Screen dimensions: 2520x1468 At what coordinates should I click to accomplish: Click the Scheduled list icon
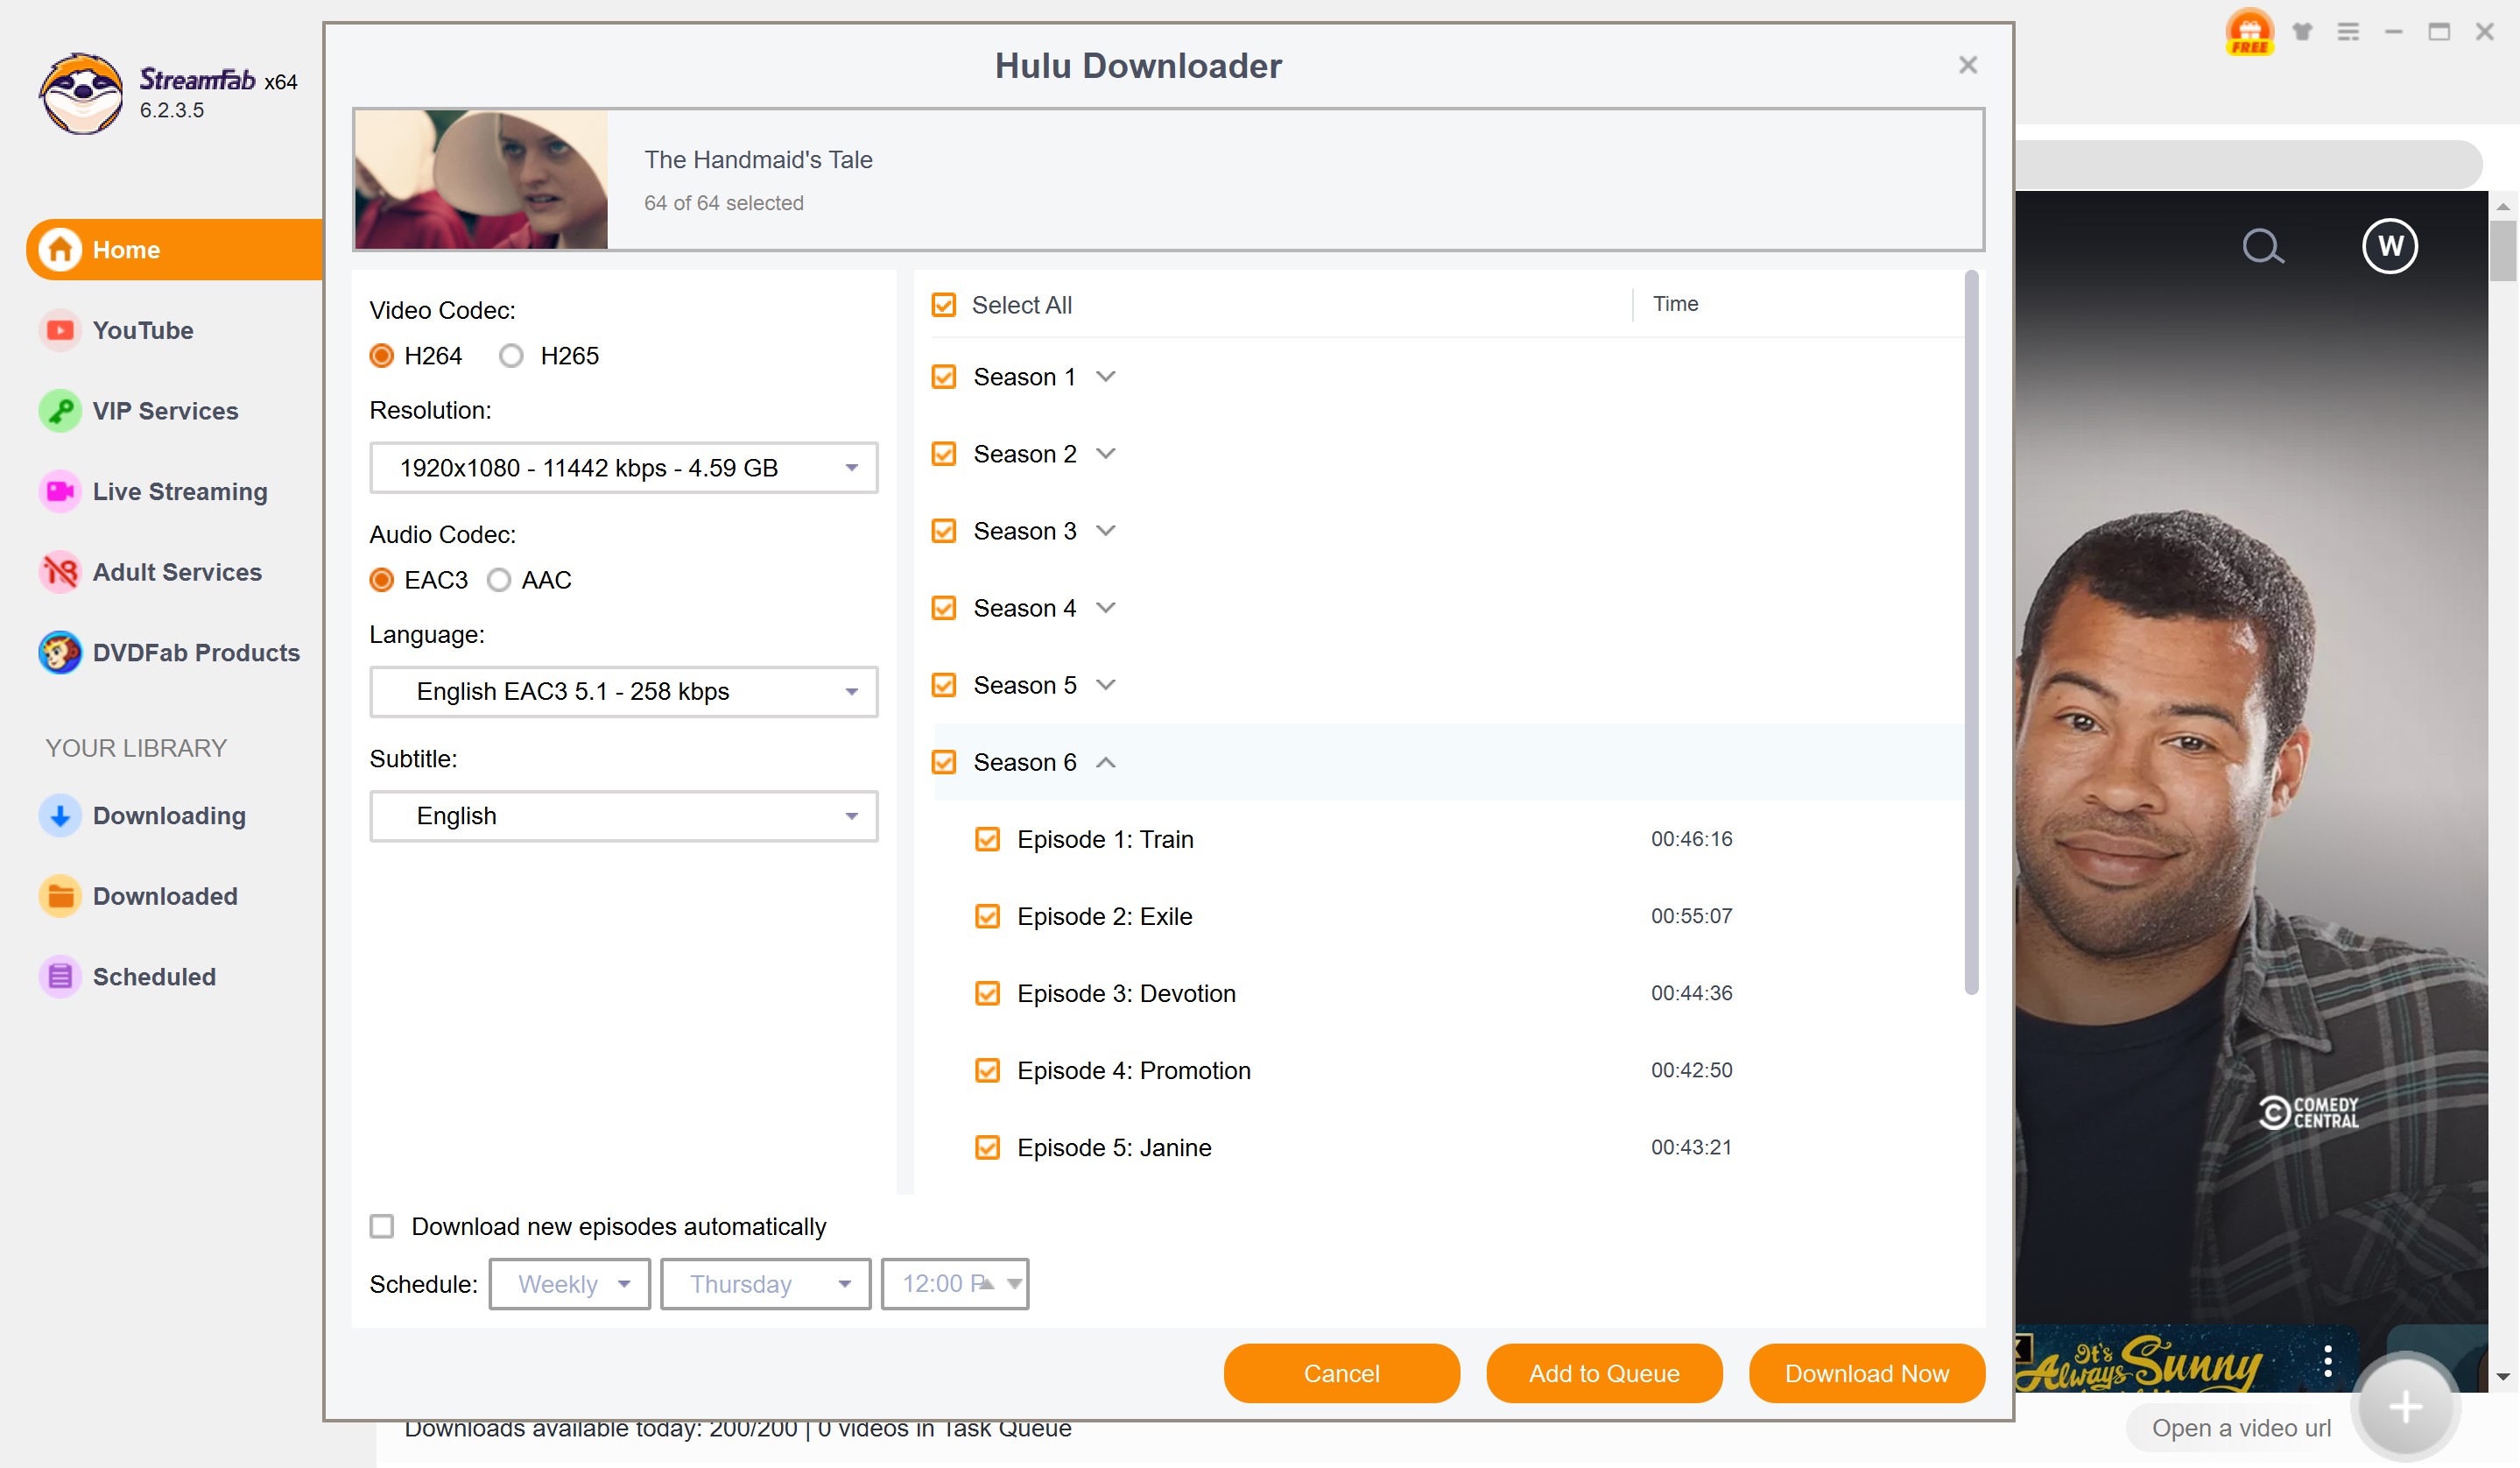click(x=60, y=977)
